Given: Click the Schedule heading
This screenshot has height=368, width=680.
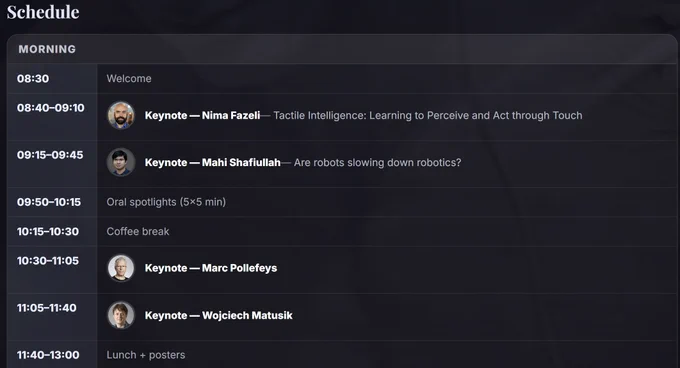Looking at the screenshot, I should [x=43, y=12].
